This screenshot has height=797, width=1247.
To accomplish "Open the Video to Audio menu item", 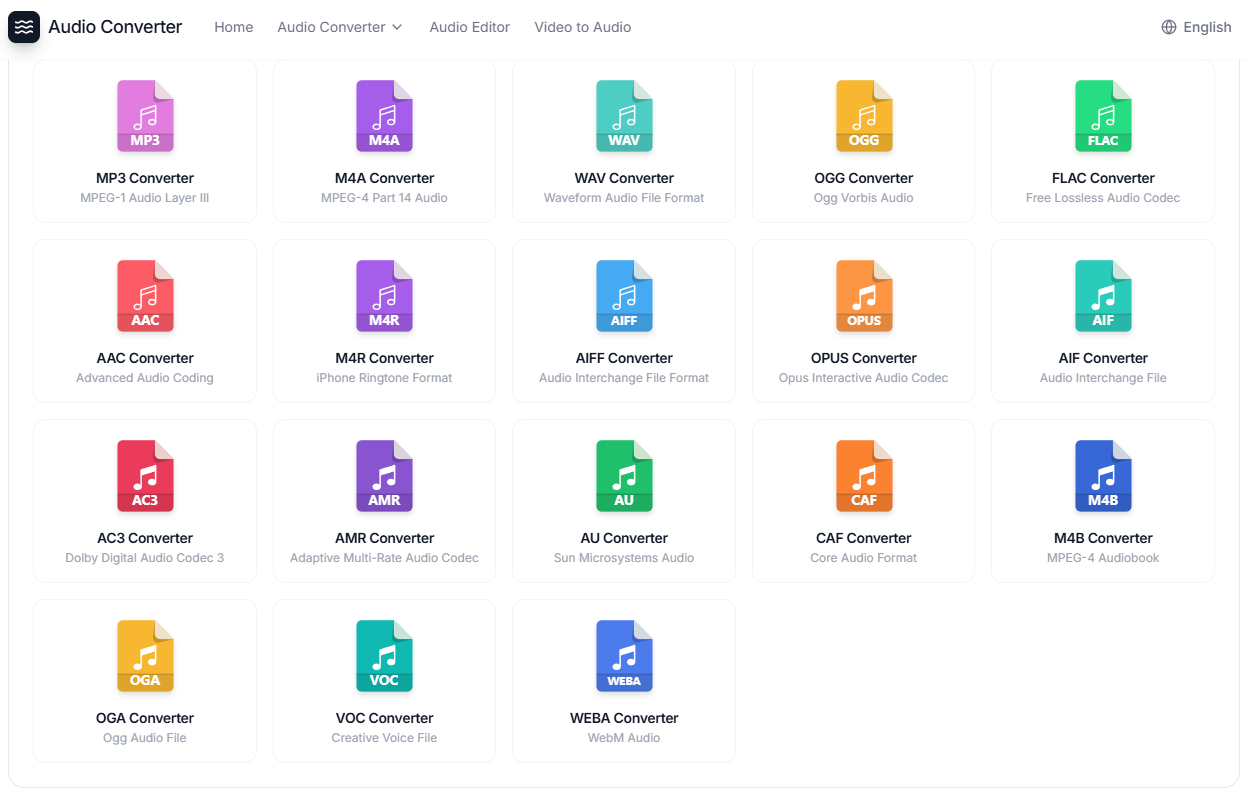I will (583, 27).
